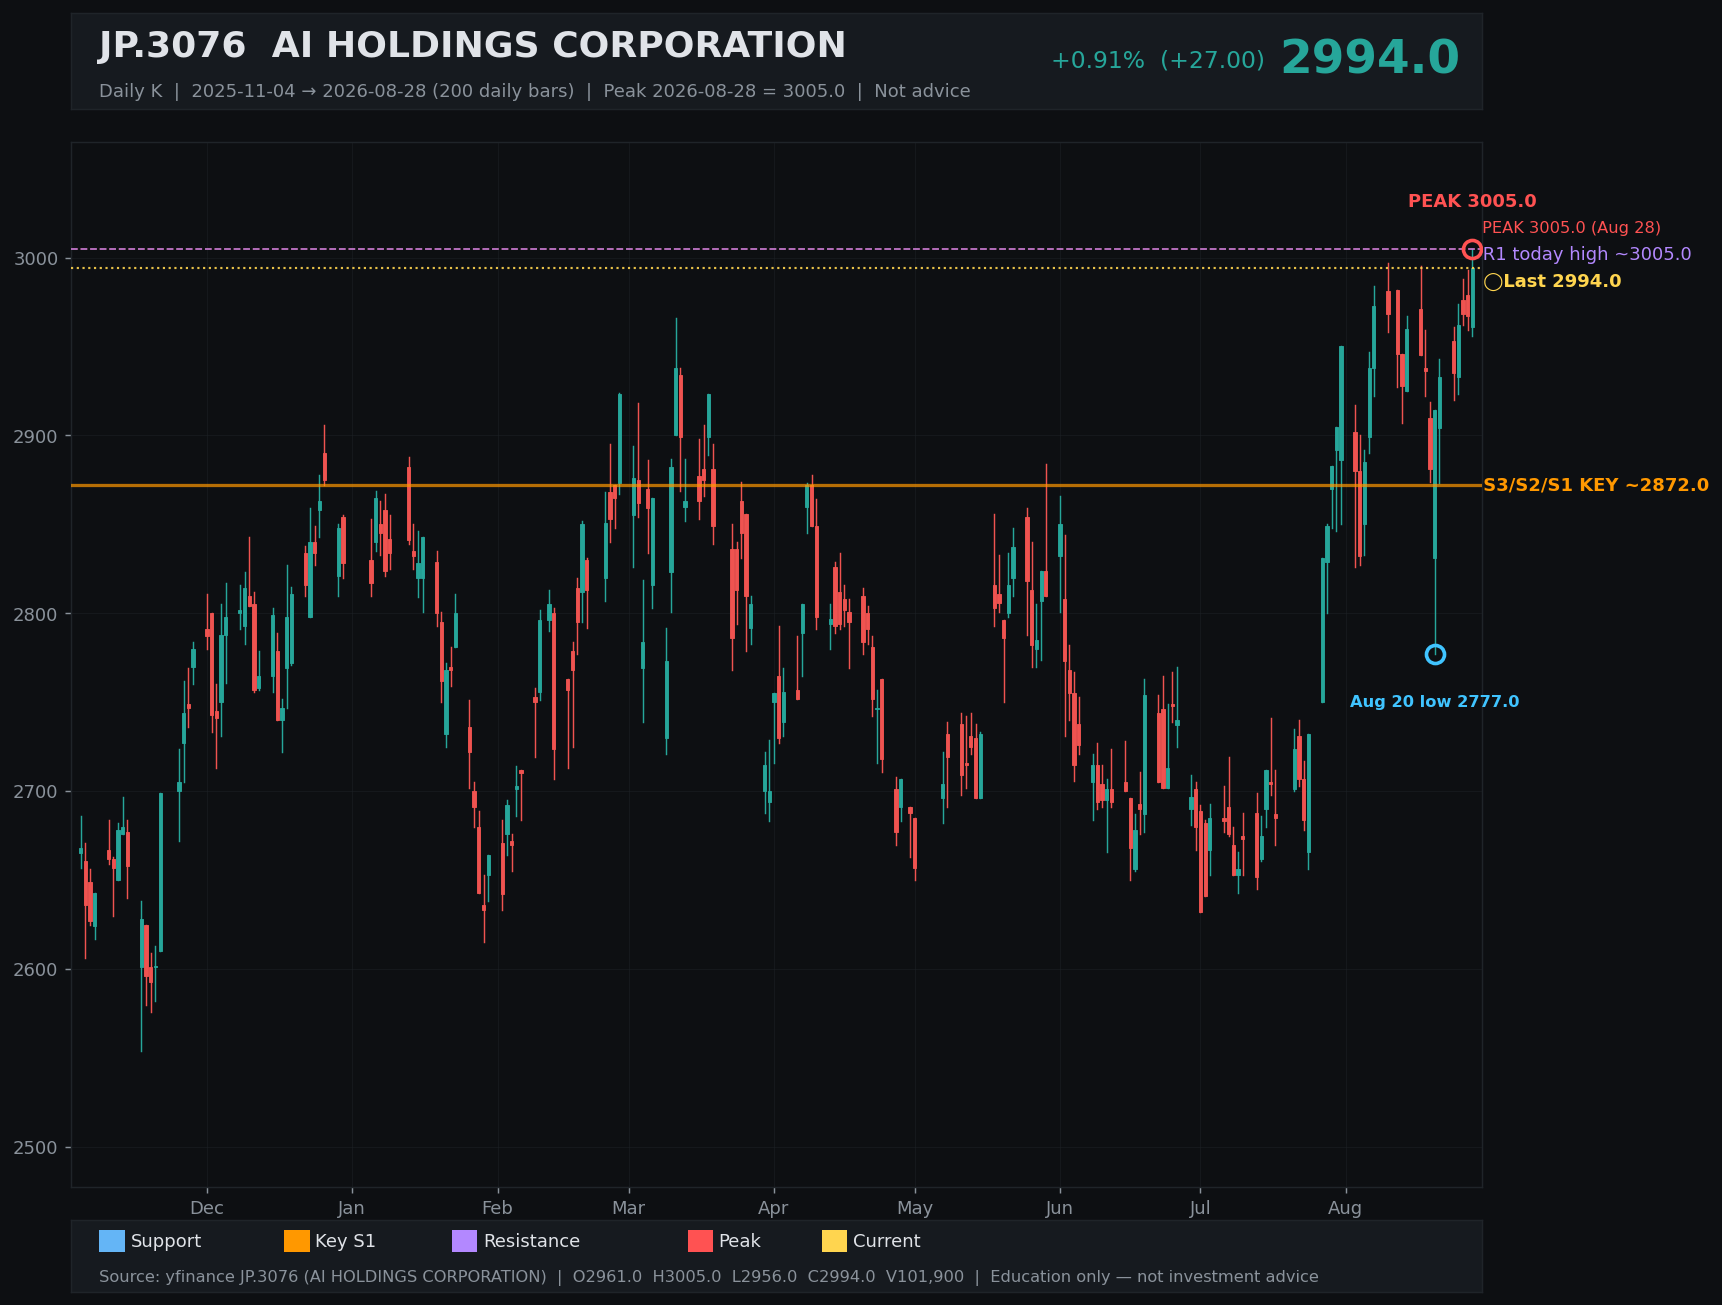Select the "Last 2994.0" annotation
The image size is (1722, 1305).
coord(1562,281)
